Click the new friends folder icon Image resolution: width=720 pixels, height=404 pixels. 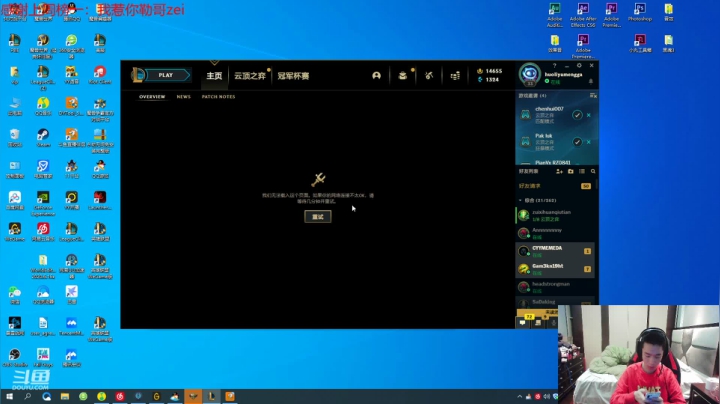click(571, 171)
